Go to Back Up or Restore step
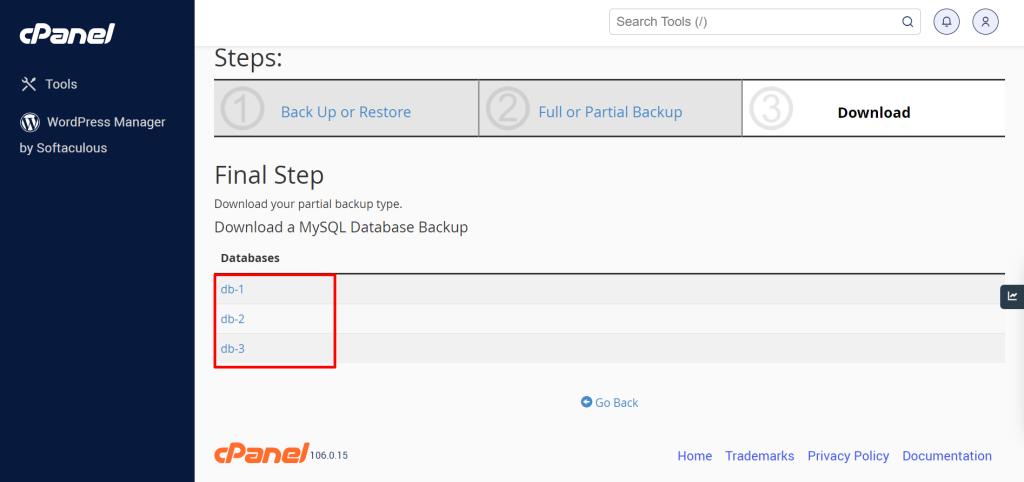The image size is (1024, 482). click(x=345, y=112)
